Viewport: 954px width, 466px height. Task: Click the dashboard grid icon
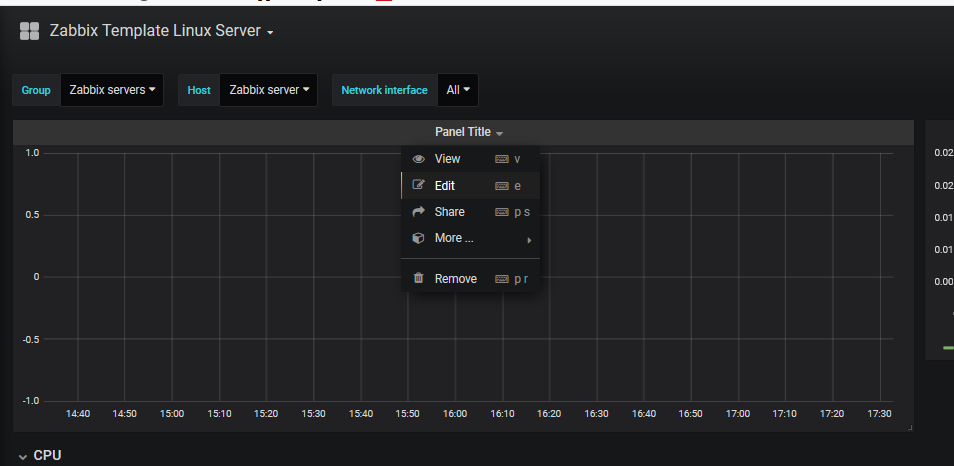(29, 31)
